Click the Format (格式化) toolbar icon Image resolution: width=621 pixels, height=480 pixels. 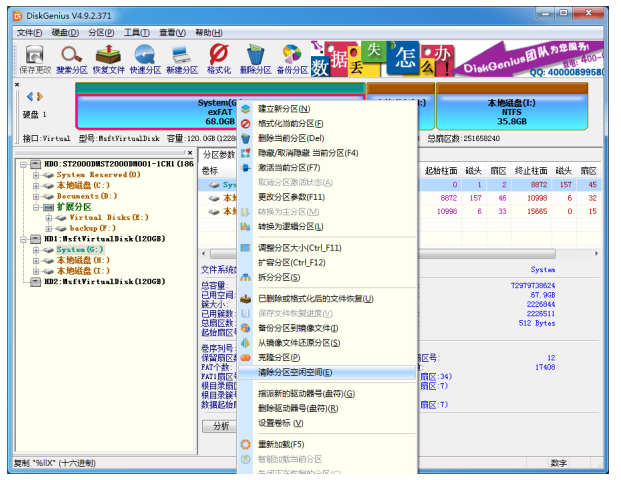219,59
